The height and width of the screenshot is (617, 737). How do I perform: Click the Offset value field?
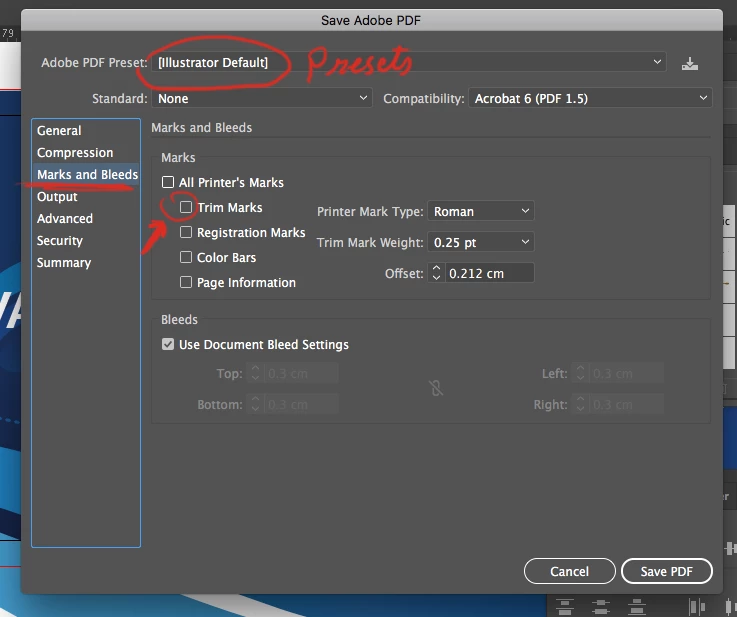coord(489,273)
